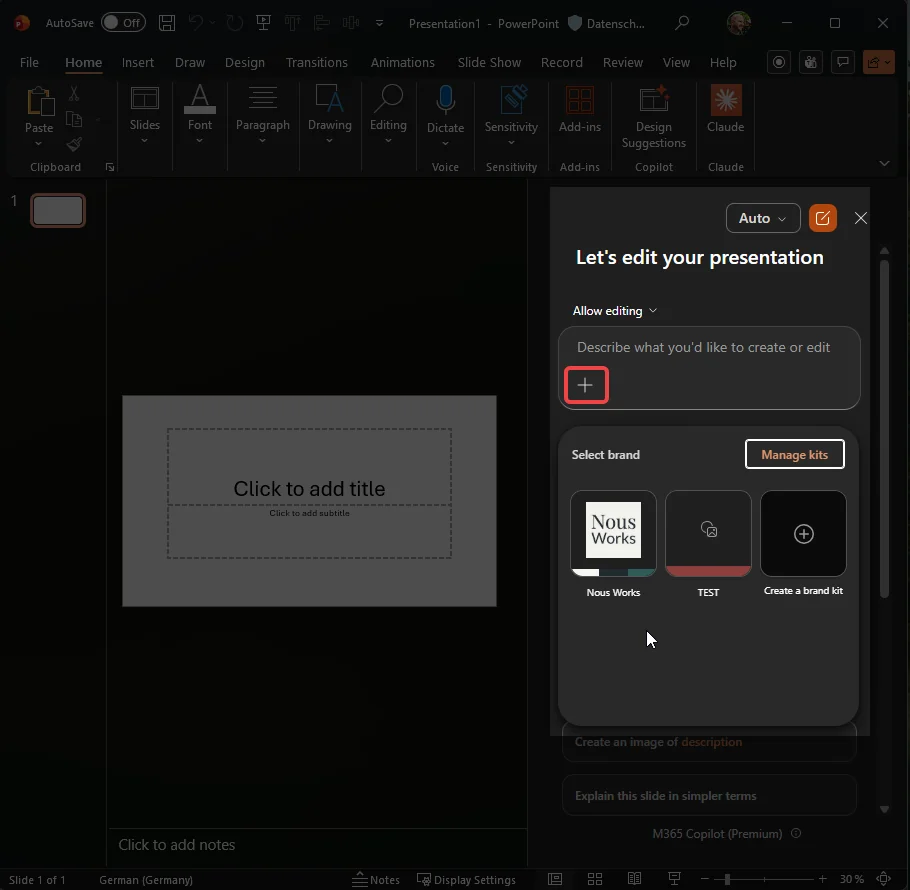Collapse the ribbon chevron
This screenshot has height=890, width=910.
[x=884, y=164]
